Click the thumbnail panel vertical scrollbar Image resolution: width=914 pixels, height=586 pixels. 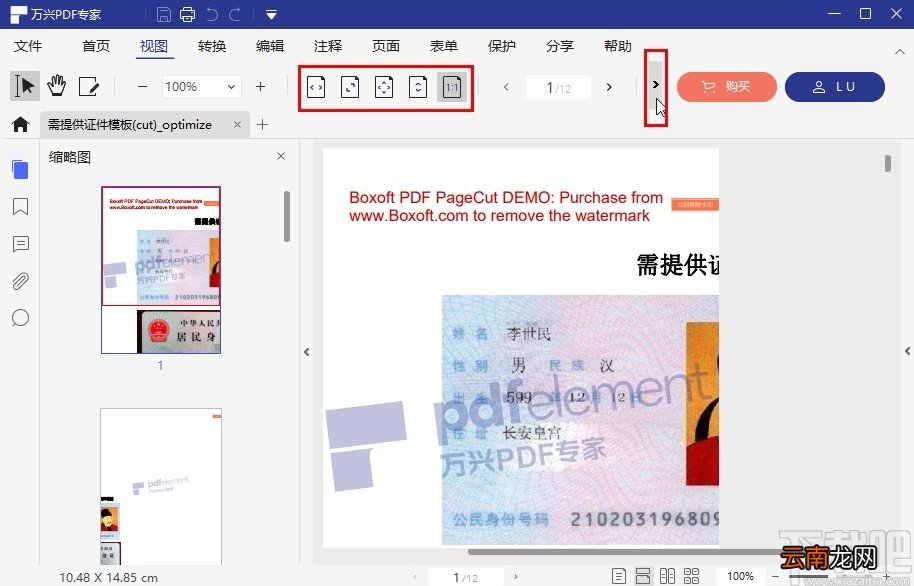tap(287, 216)
